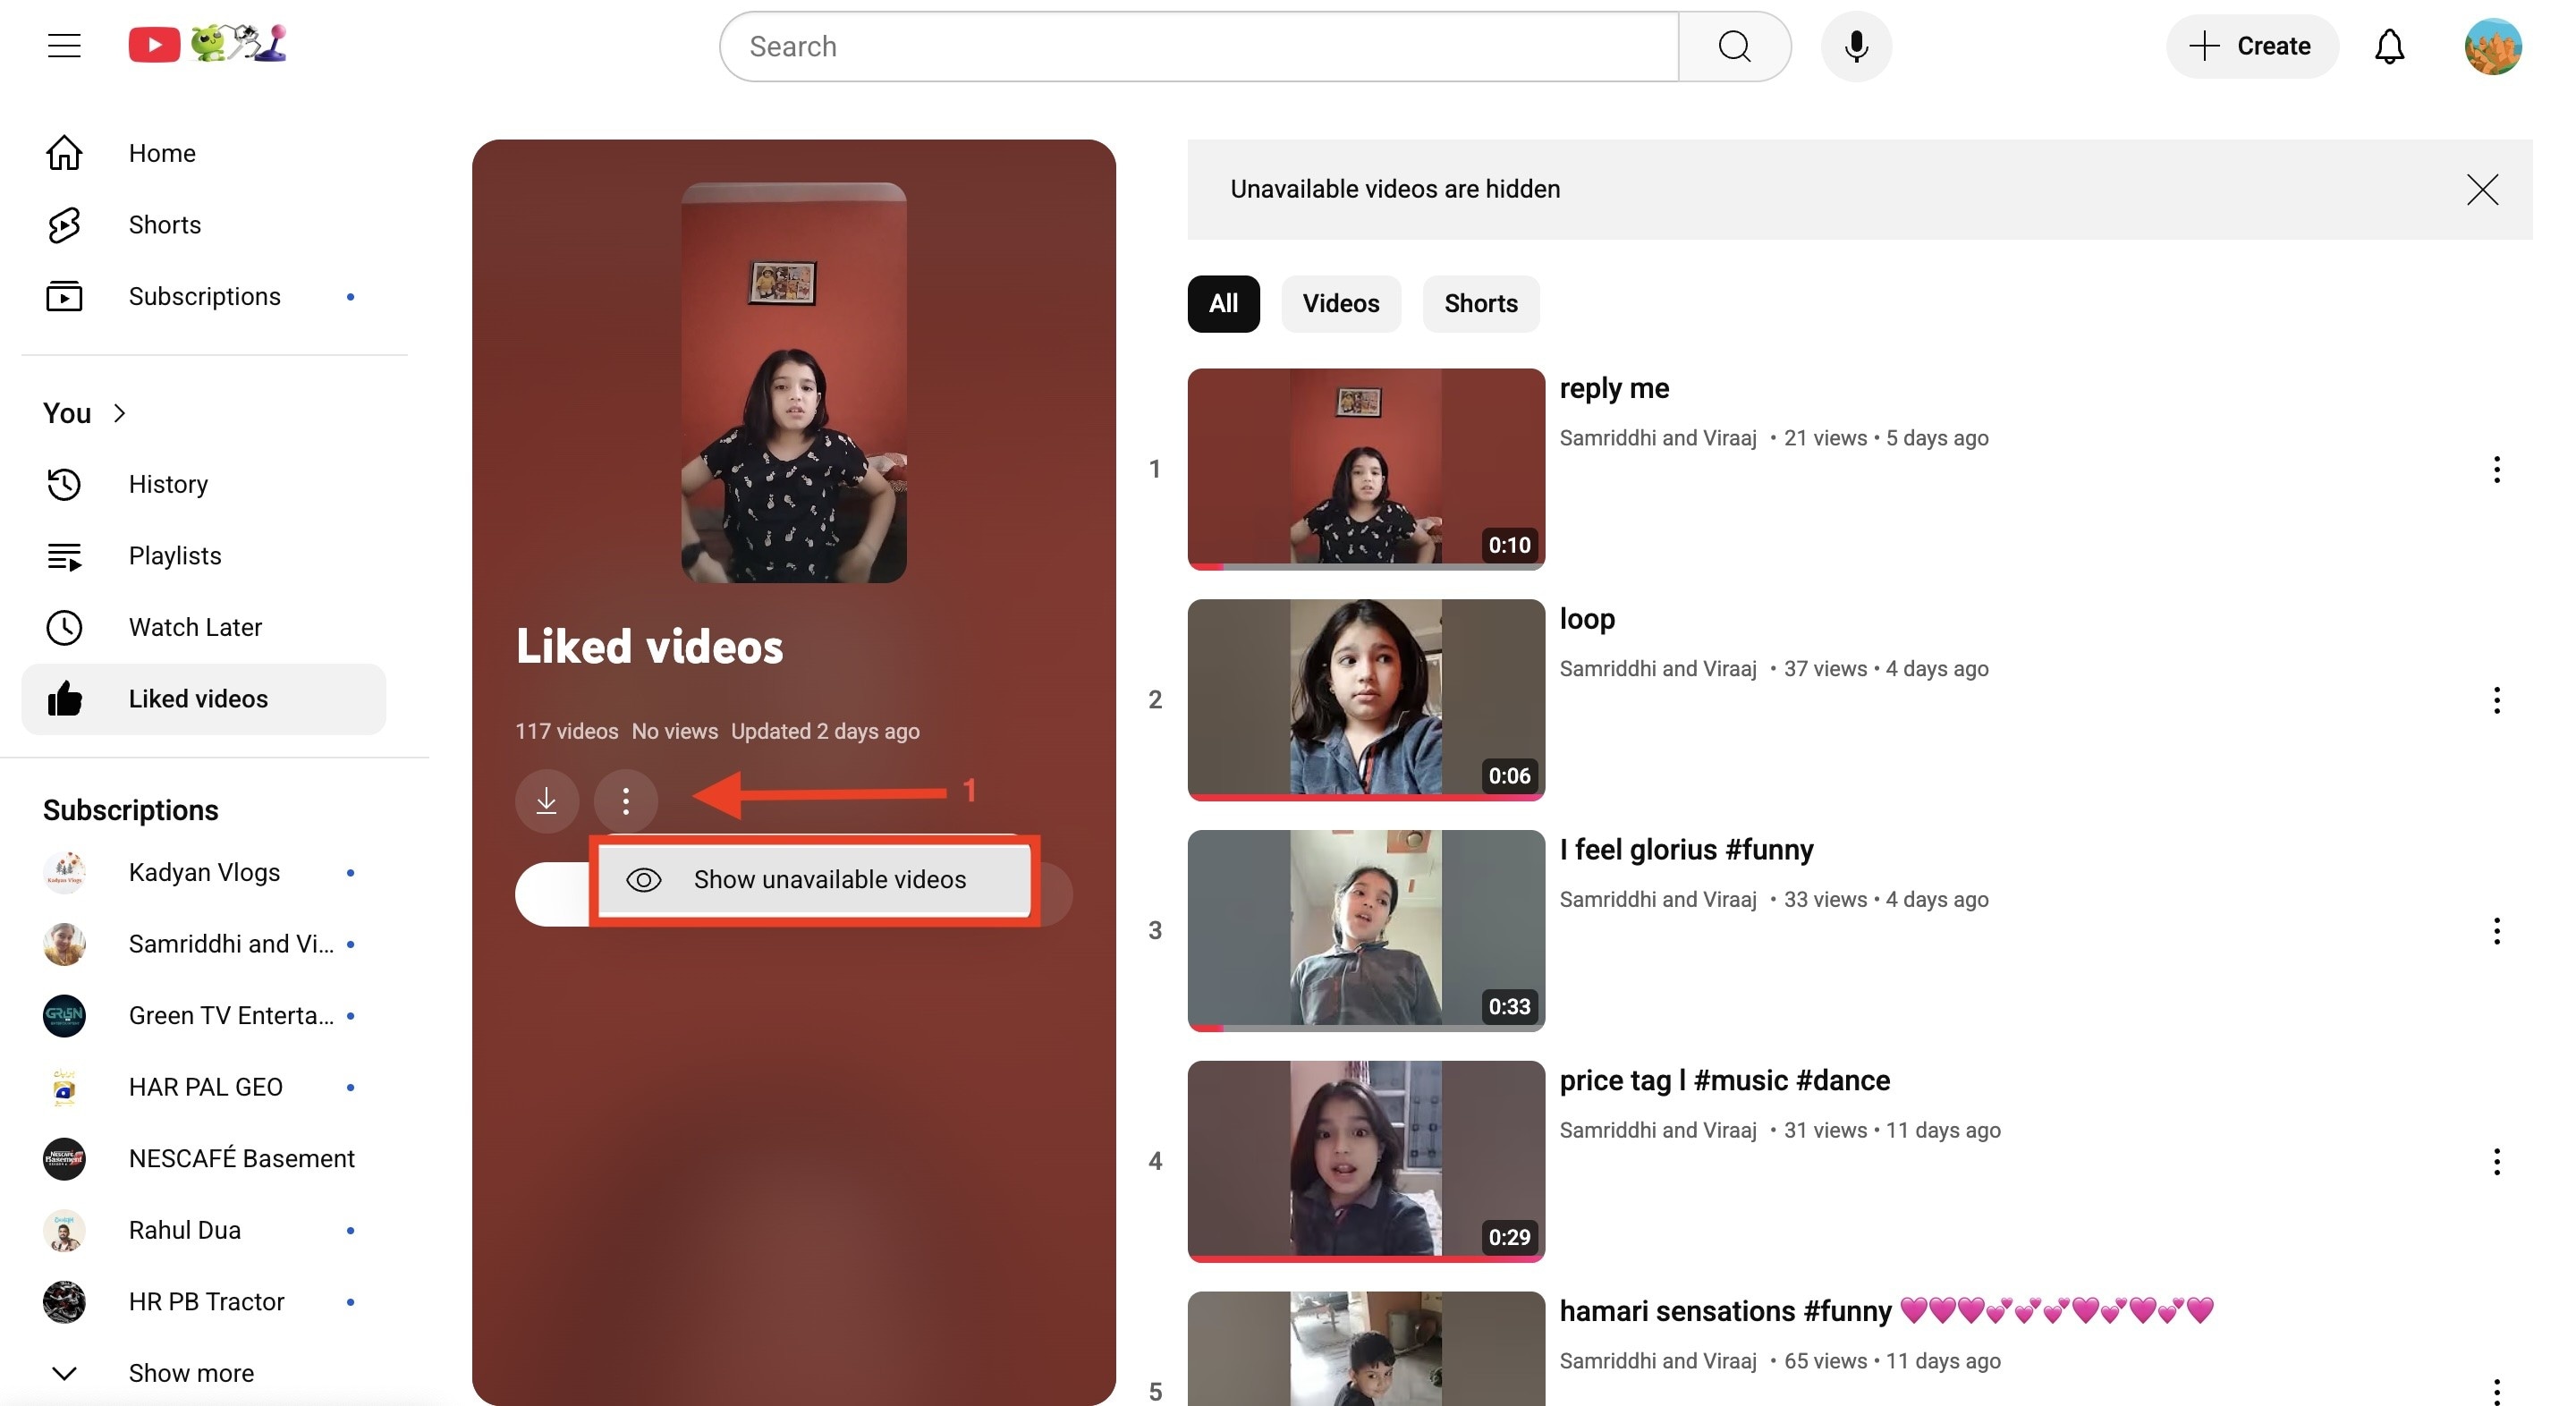
Task: Open Shorts from the sidebar
Action: (204, 225)
